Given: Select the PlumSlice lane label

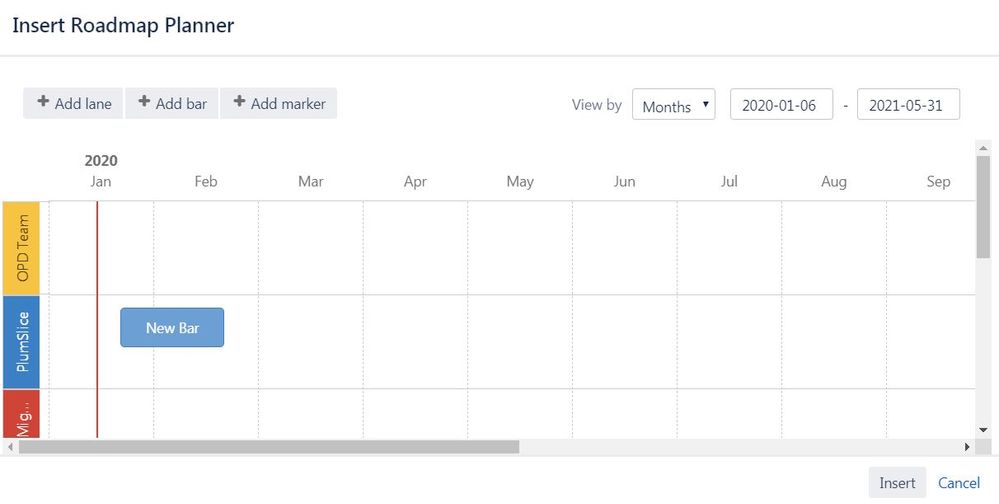Looking at the screenshot, I should point(22,342).
